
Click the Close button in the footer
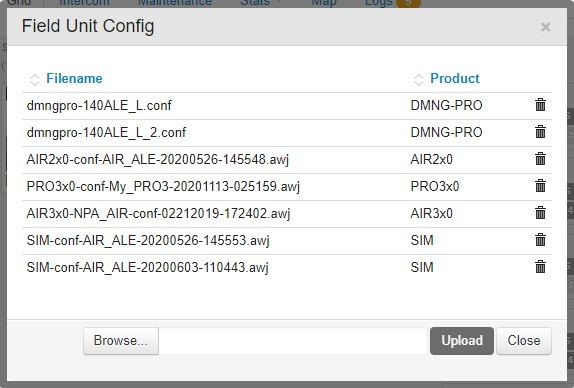[x=524, y=341]
